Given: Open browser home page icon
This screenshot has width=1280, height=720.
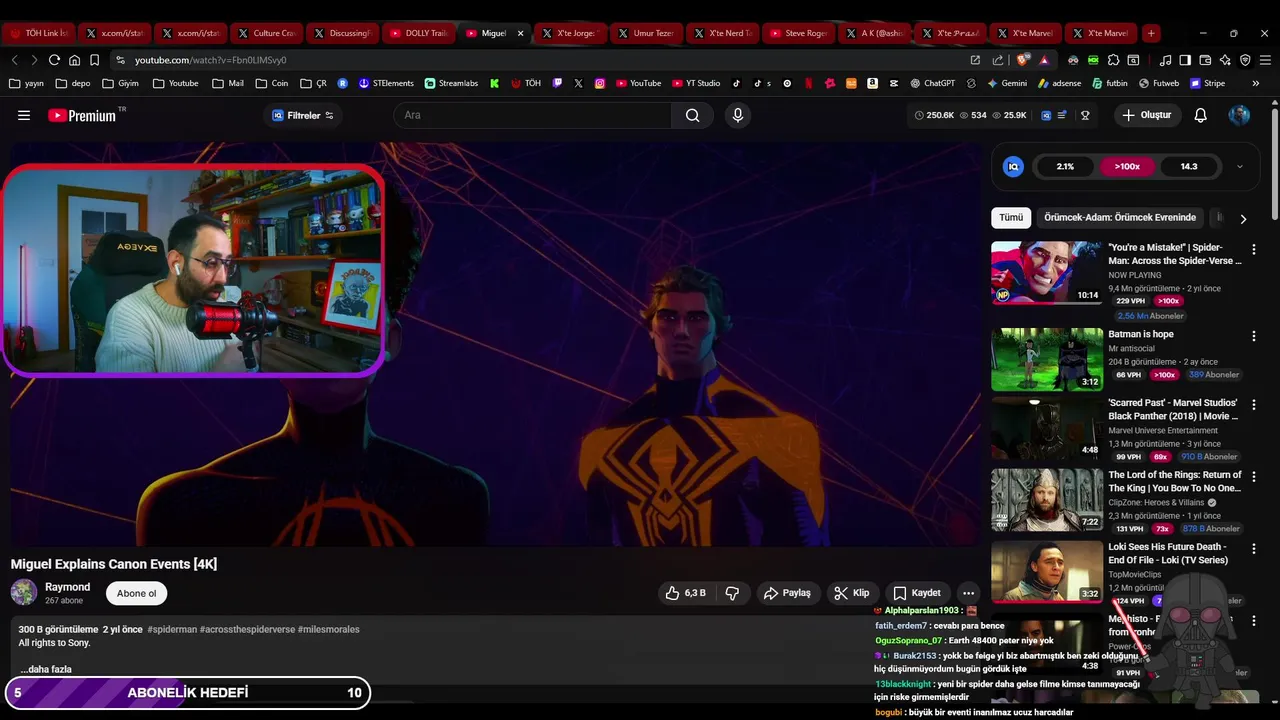Looking at the screenshot, I should (74, 60).
